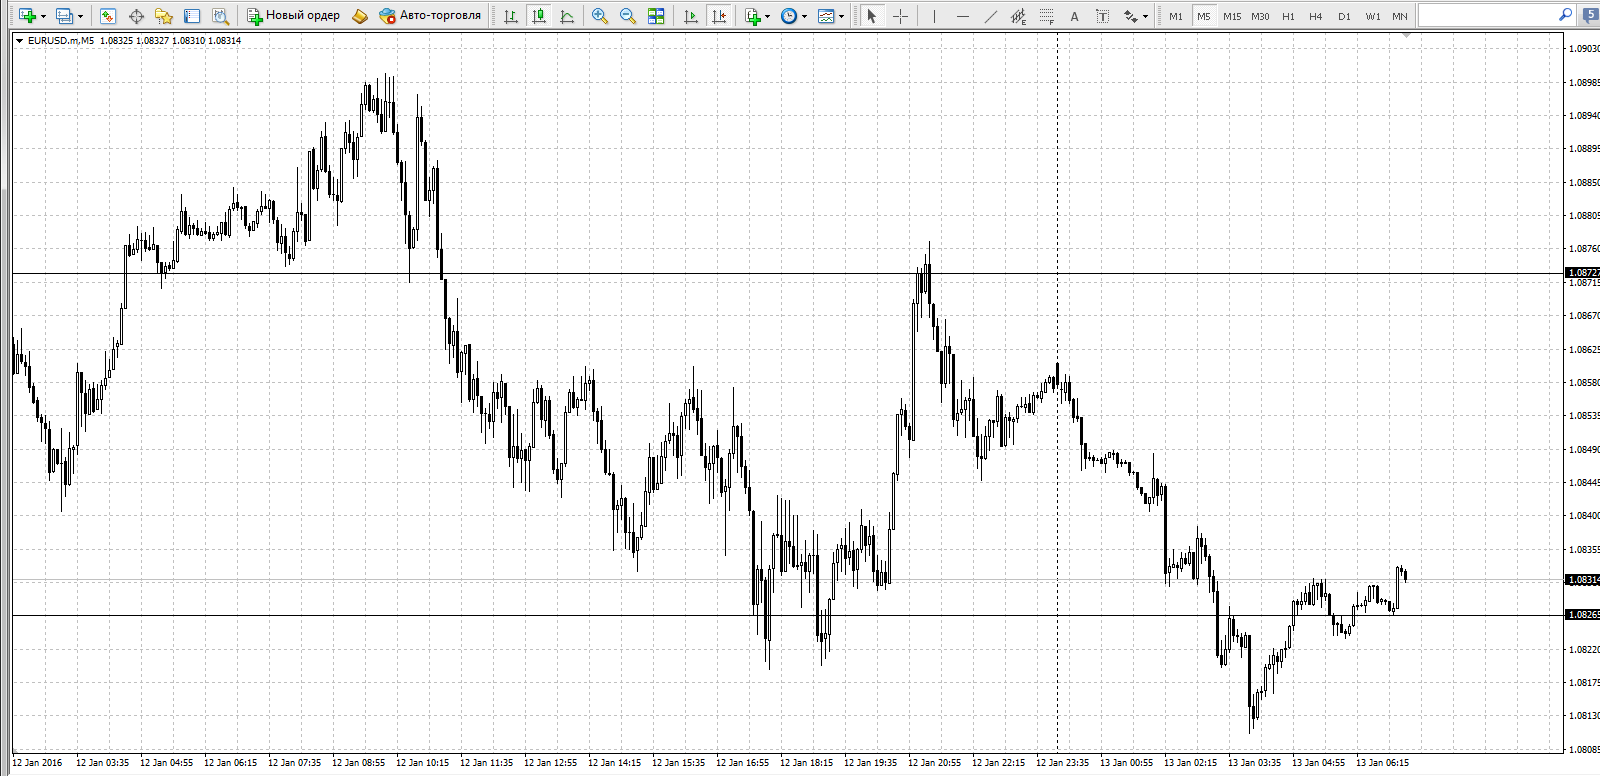Switch to the M30 timeframe

pos(1260,16)
